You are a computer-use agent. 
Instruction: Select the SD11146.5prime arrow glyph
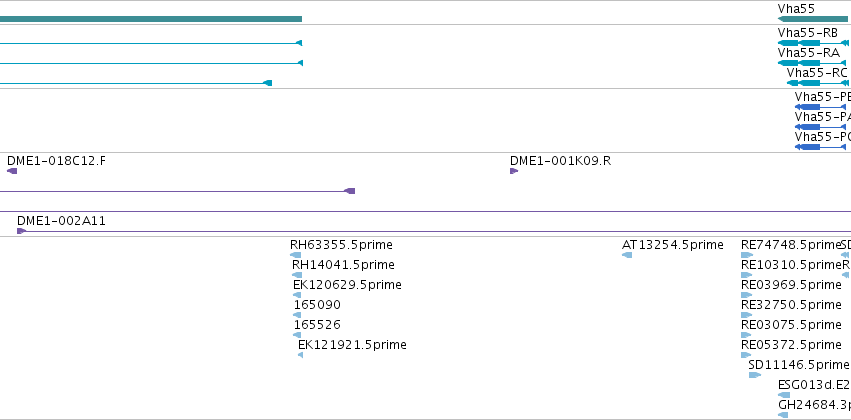click(x=755, y=375)
